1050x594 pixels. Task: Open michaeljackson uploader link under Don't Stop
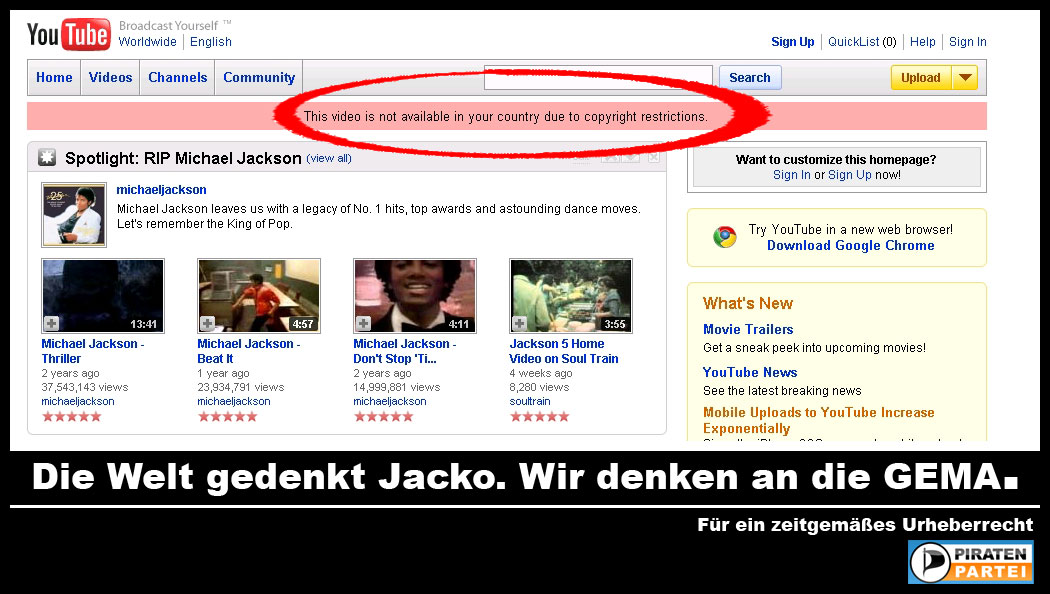pyautogui.click(x=390, y=401)
